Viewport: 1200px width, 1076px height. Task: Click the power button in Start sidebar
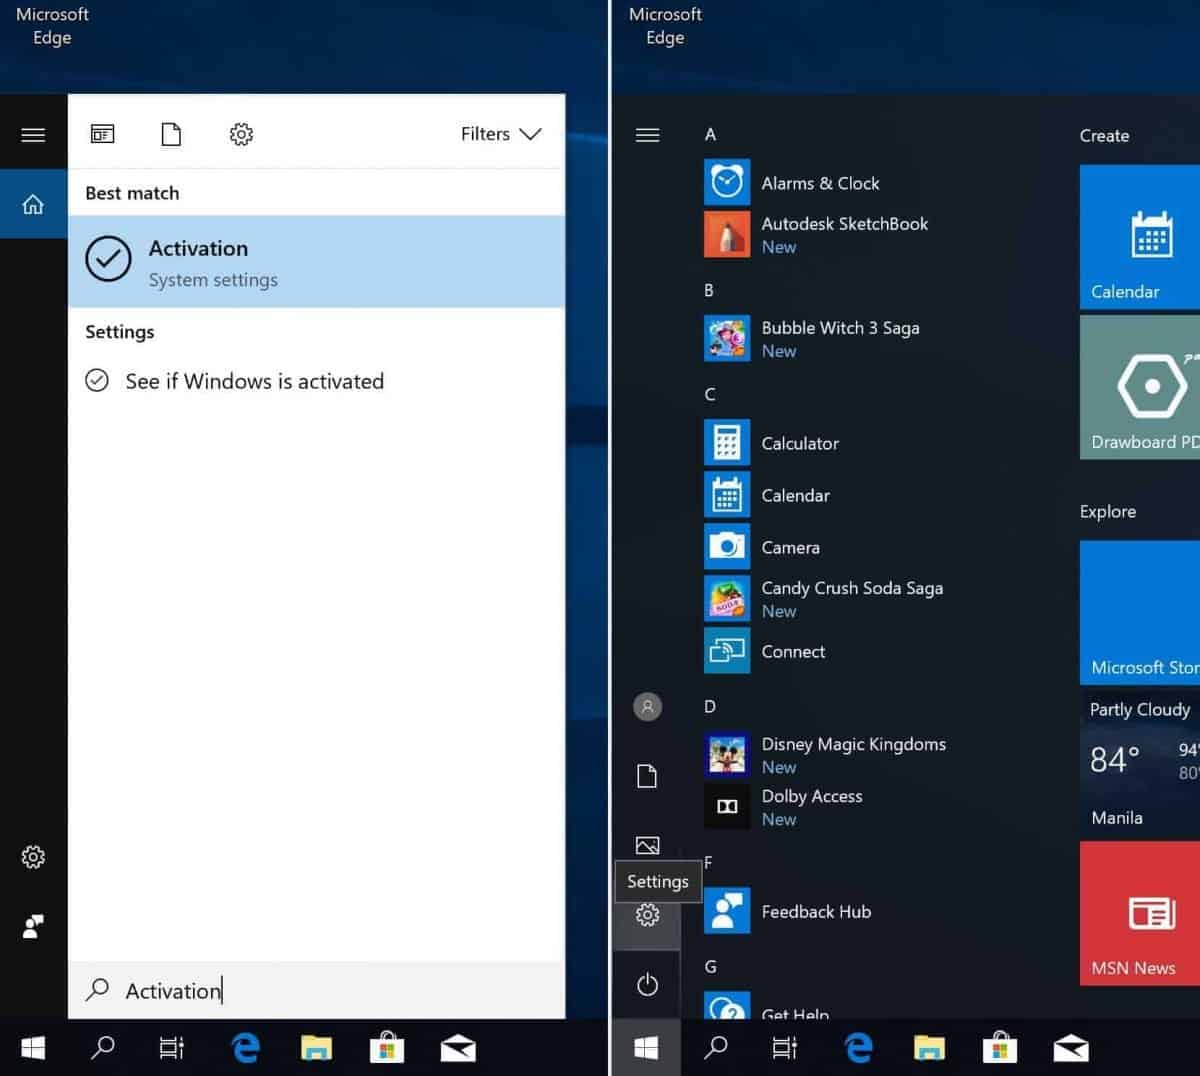pos(647,984)
